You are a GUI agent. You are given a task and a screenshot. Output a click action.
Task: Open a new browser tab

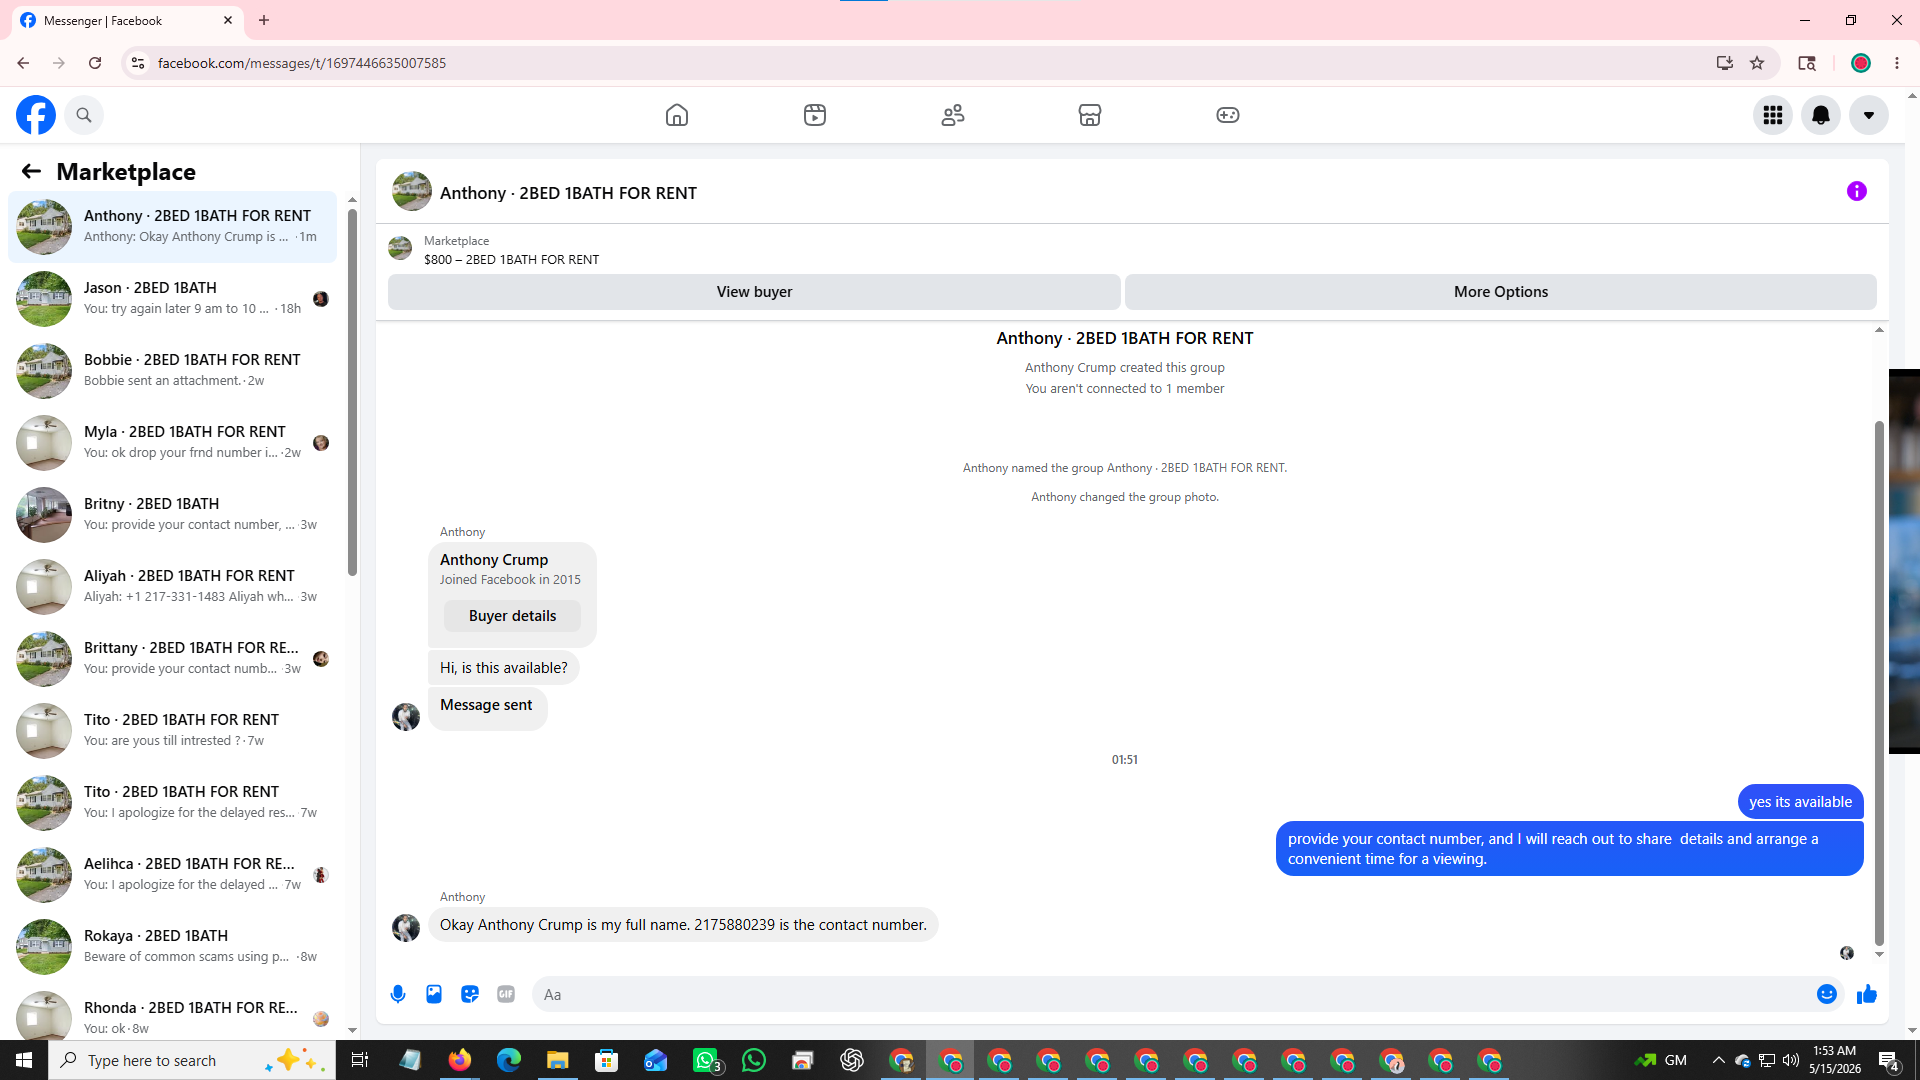[264, 20]
